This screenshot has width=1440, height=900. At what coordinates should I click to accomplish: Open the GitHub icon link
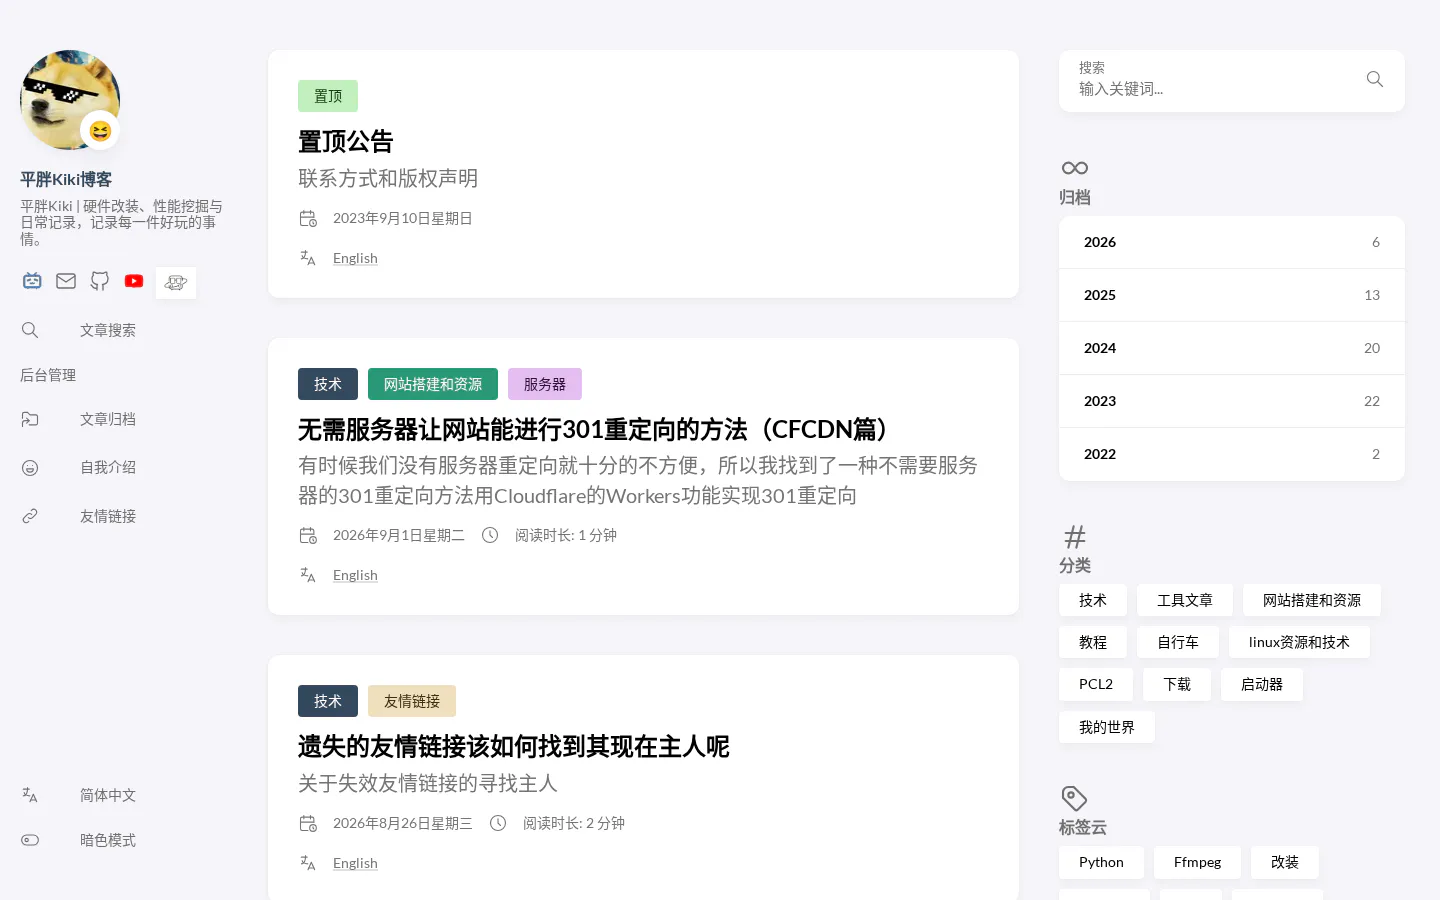[x=100, y=281]
